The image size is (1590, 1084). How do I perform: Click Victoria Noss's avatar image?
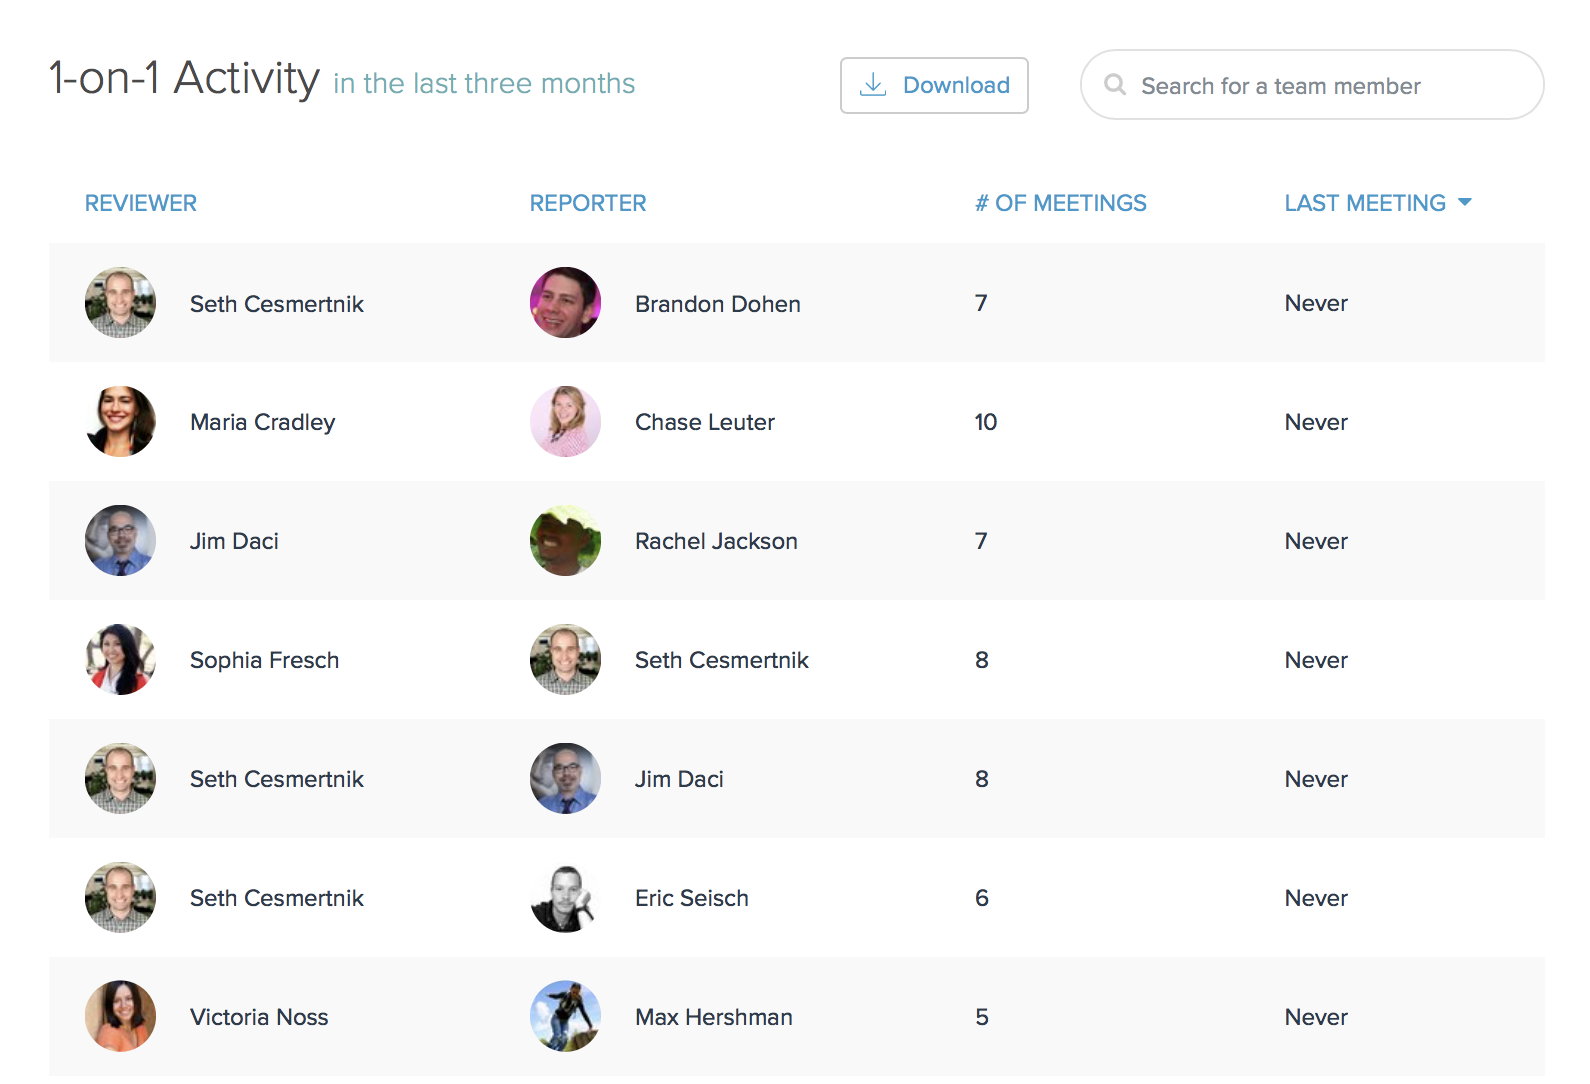pos(120,1016)
